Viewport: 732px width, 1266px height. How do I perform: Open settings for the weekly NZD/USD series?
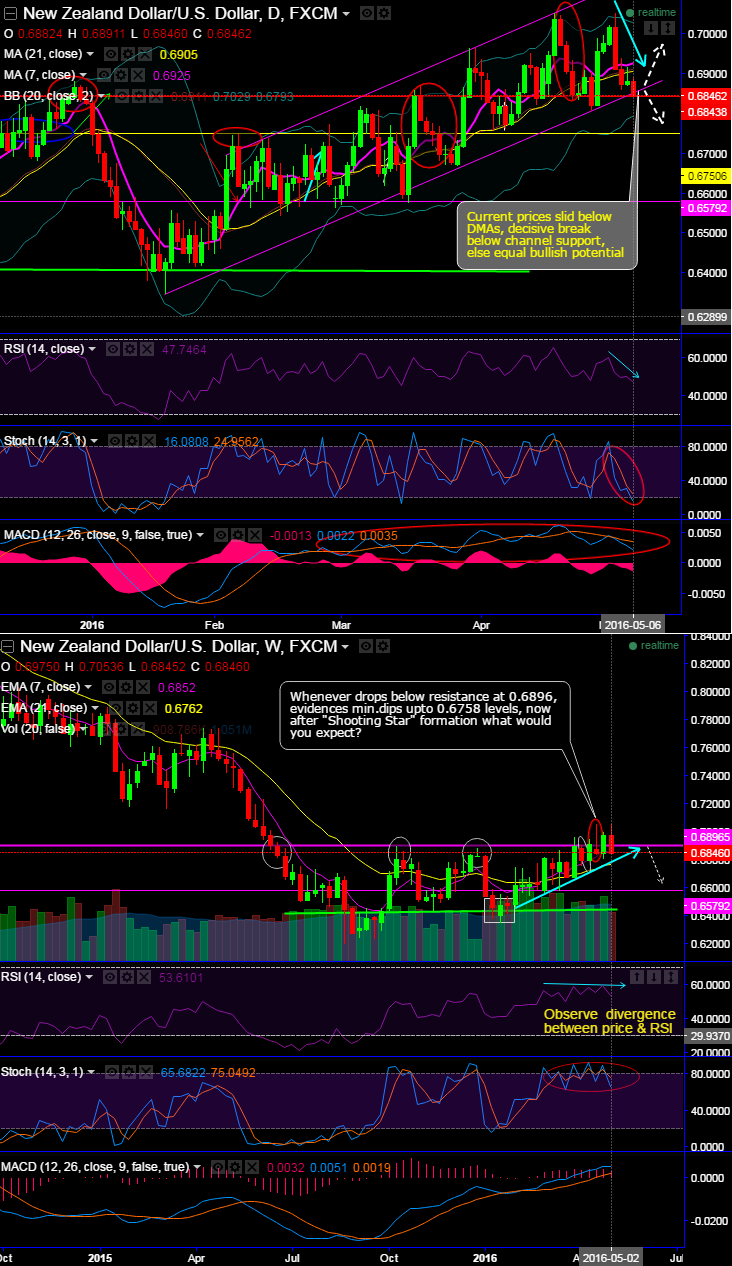(x=384, y=647)
